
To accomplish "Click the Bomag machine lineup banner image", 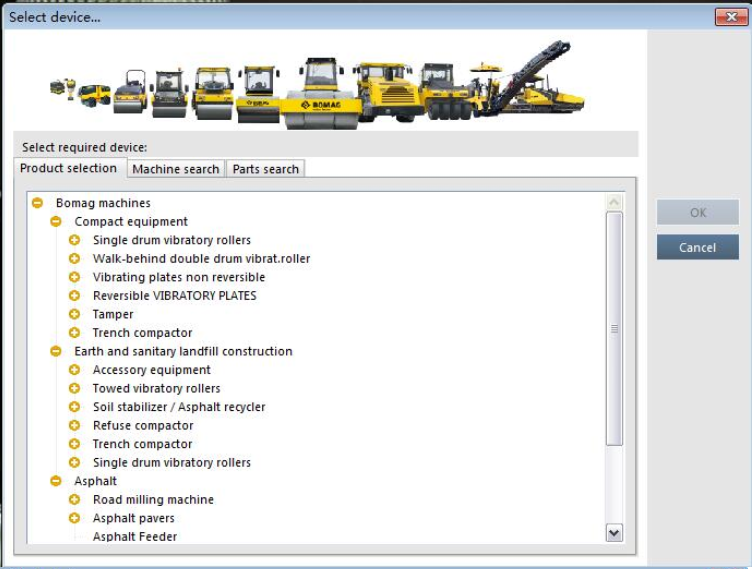I will (317, 85).
